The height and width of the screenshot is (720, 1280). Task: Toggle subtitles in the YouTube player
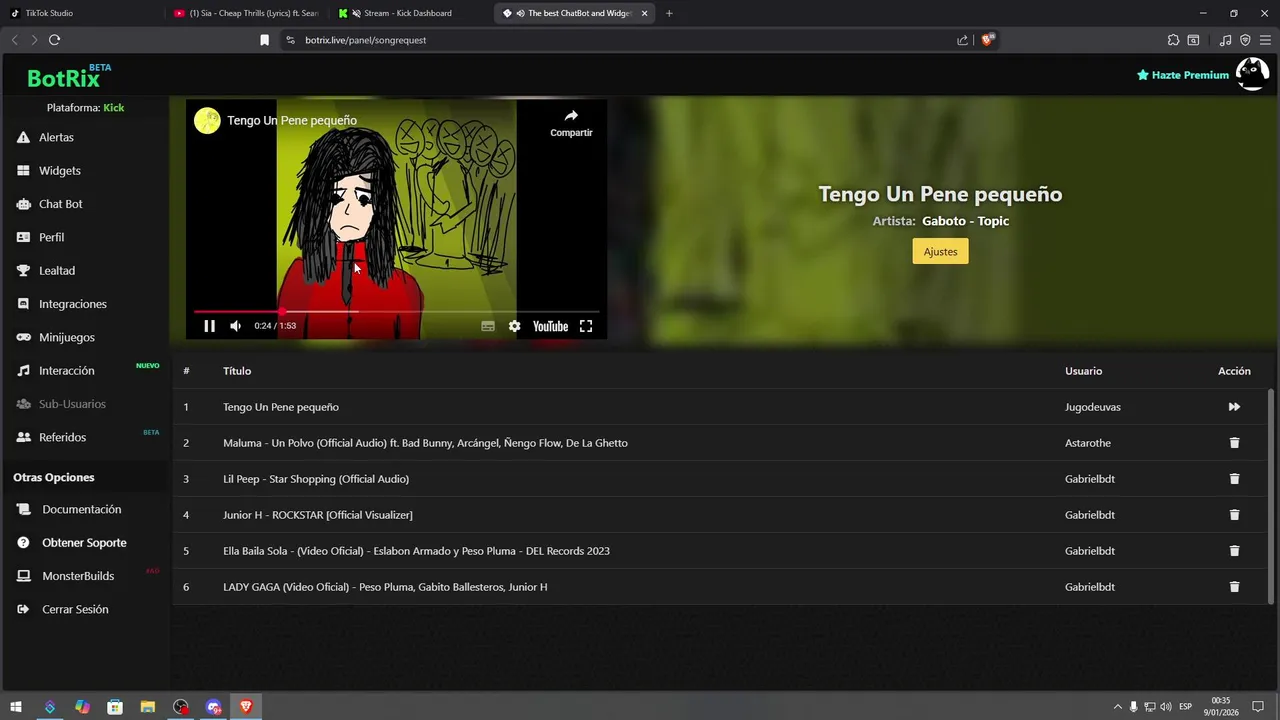[x=488, y=326]
